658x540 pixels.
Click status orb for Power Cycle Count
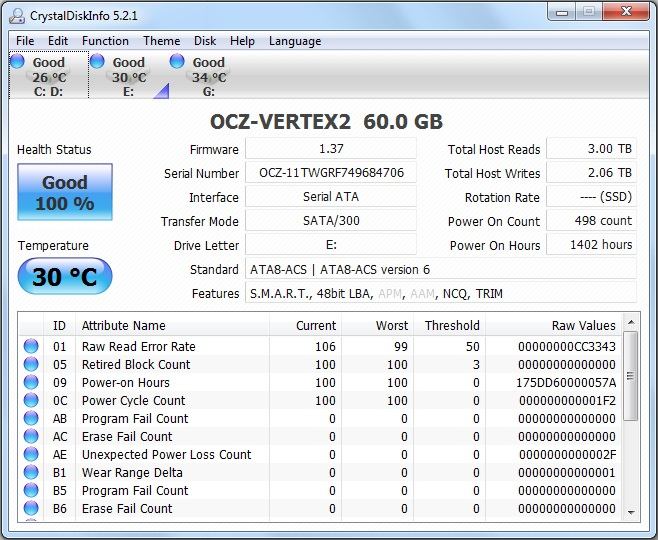click(31, 400)
